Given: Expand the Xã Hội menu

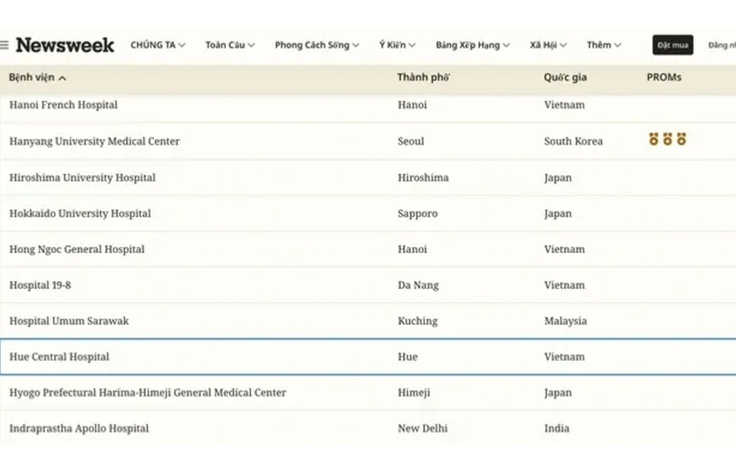Looking at the screenshot, I should coord(548,45).
